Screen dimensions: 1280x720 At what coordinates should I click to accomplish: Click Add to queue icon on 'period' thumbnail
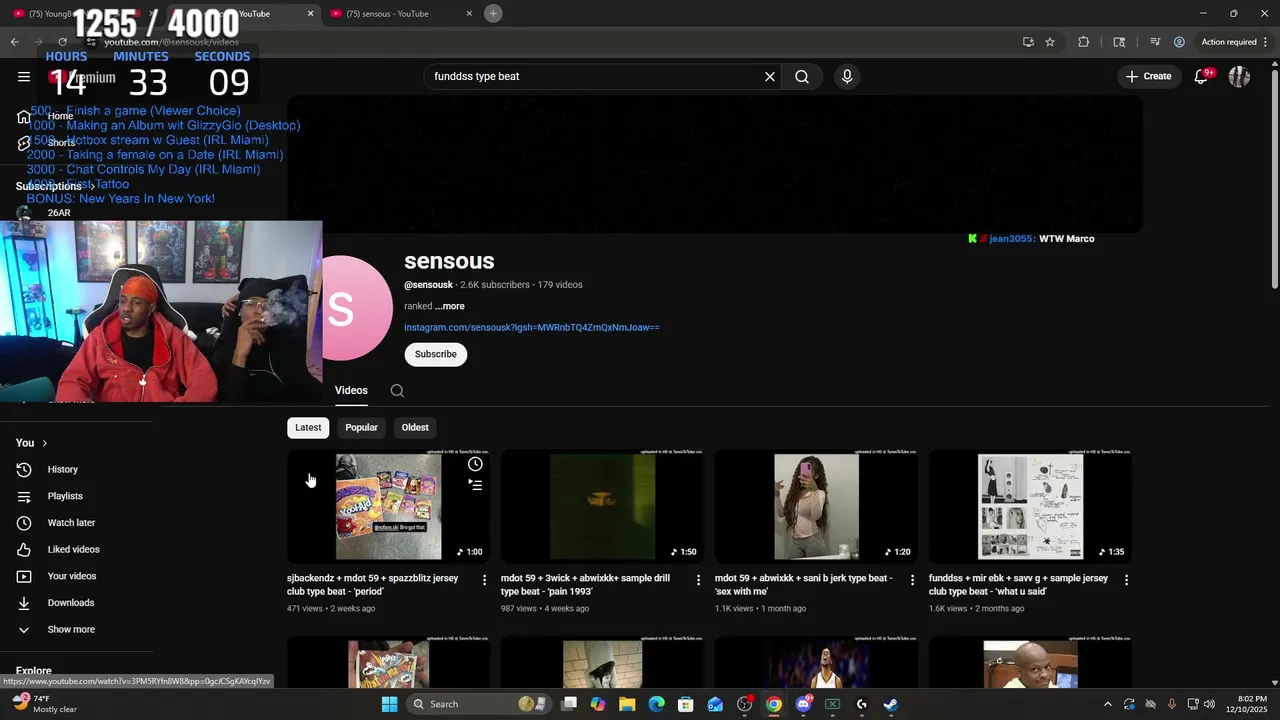pyautogui.click(x=475, y=485)
